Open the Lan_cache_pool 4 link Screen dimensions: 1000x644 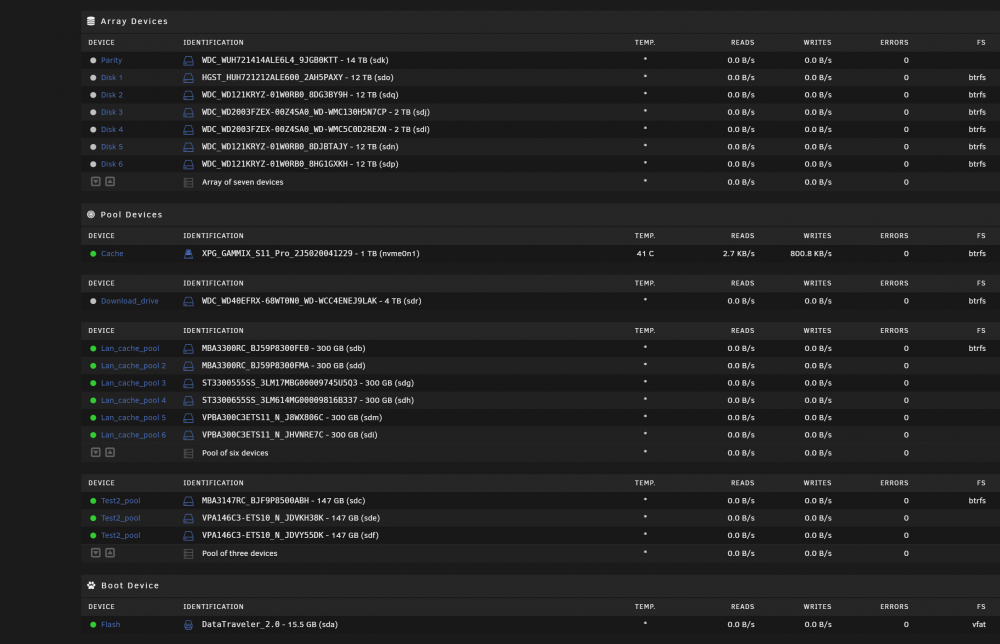coord(133,400)
